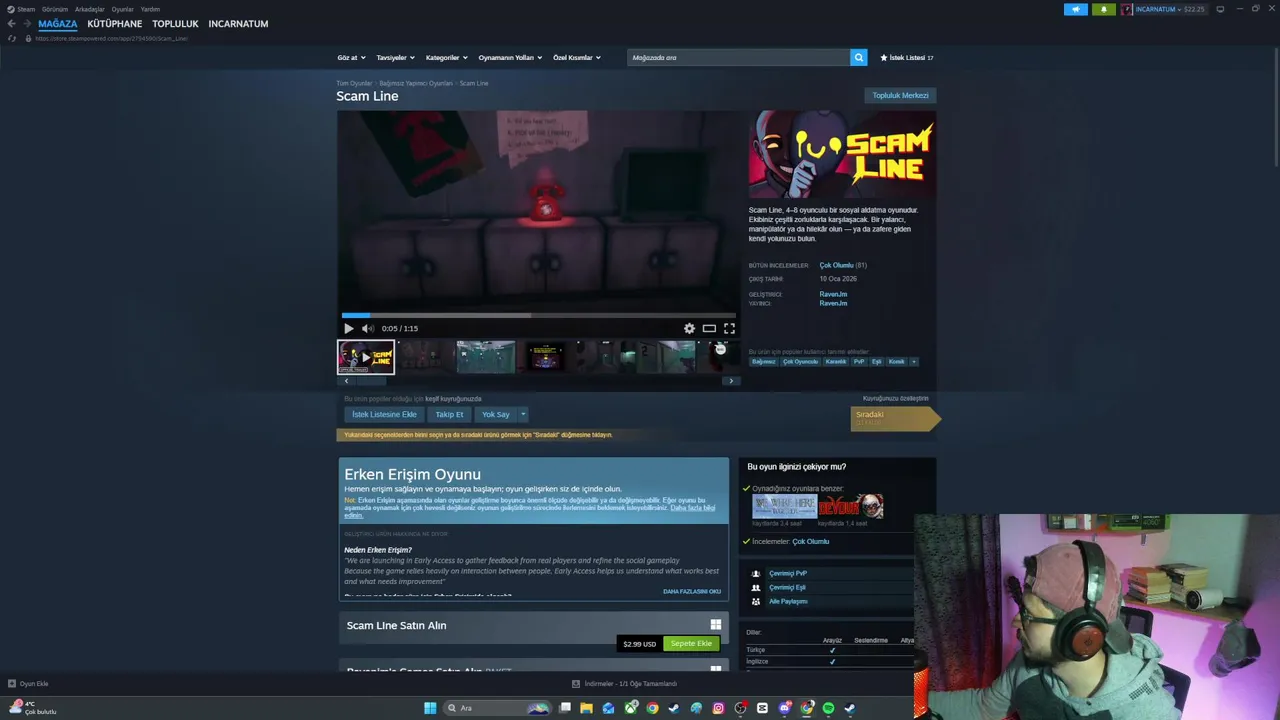
Task: Switch to Big Picture mode icon
Action: [x=1220, y=9]
